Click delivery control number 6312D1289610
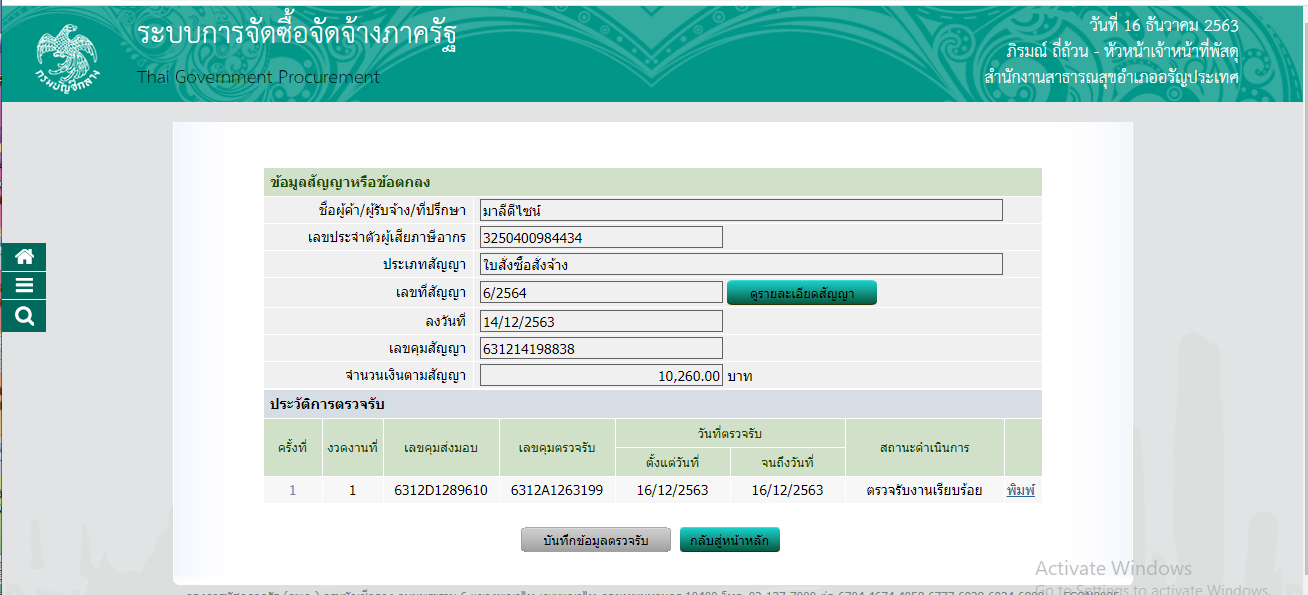Image resolution: width=1308 pixels, height=595 pixels. [x=441, y=490]
